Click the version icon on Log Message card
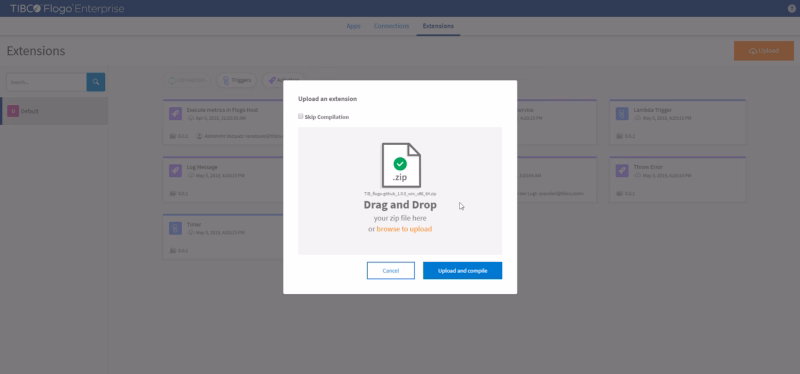Screen dimensions: 800x374 172,193
